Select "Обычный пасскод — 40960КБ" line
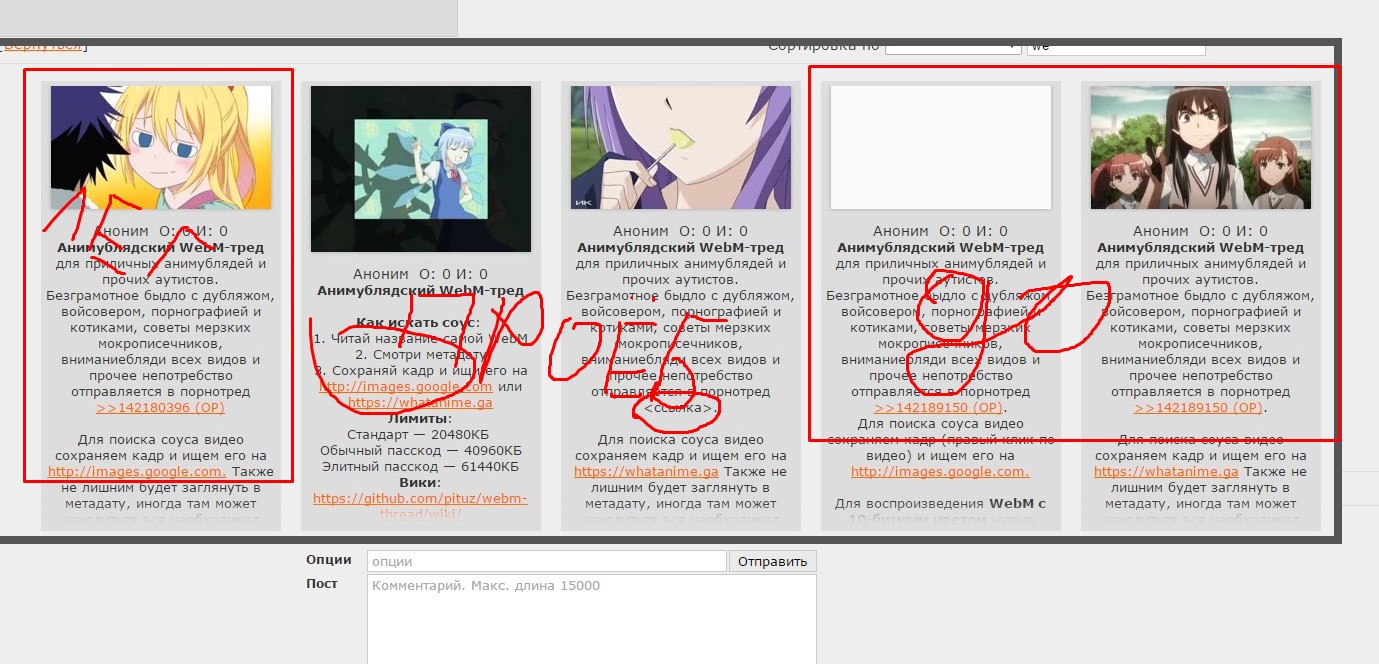The height and width of the screenshot is (664, 1379). pyautogui.click(x=421, y=451)
